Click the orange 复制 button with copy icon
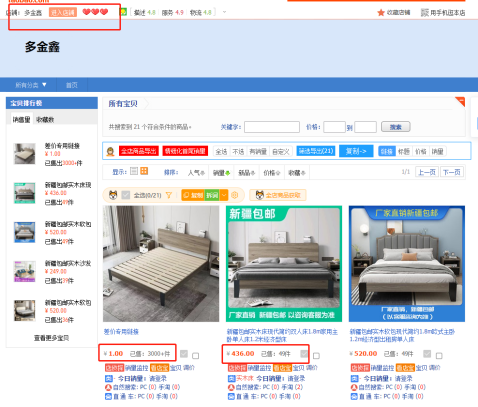 click(x=193, y=195)
